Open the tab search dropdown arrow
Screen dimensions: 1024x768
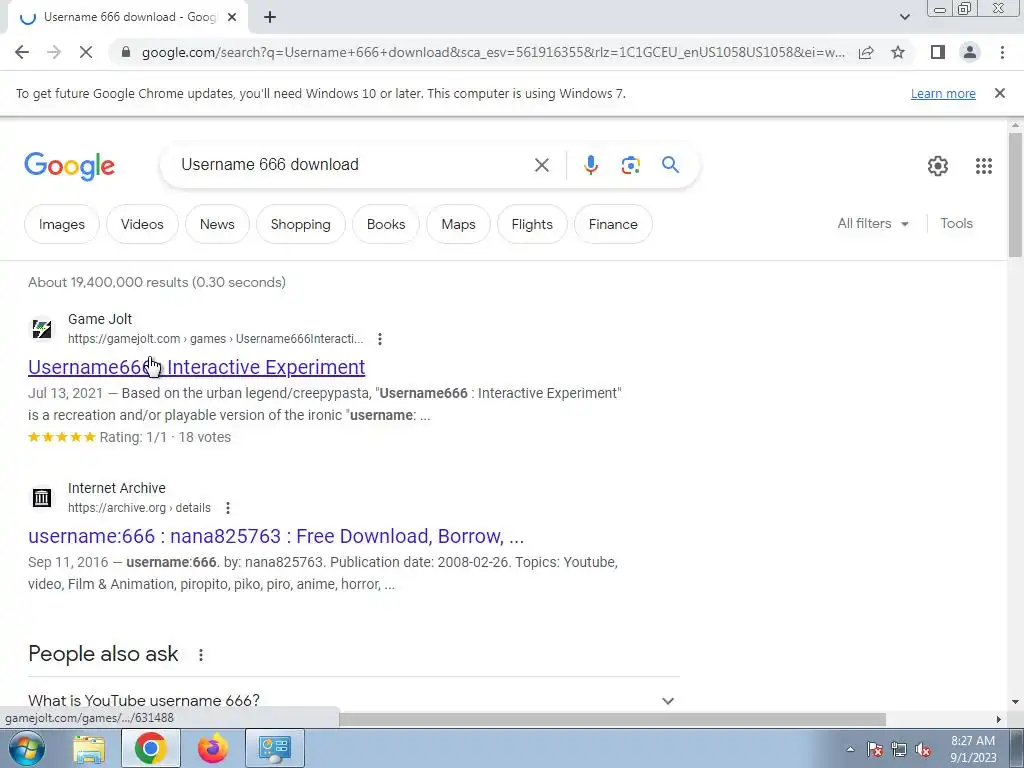(904, 17)
